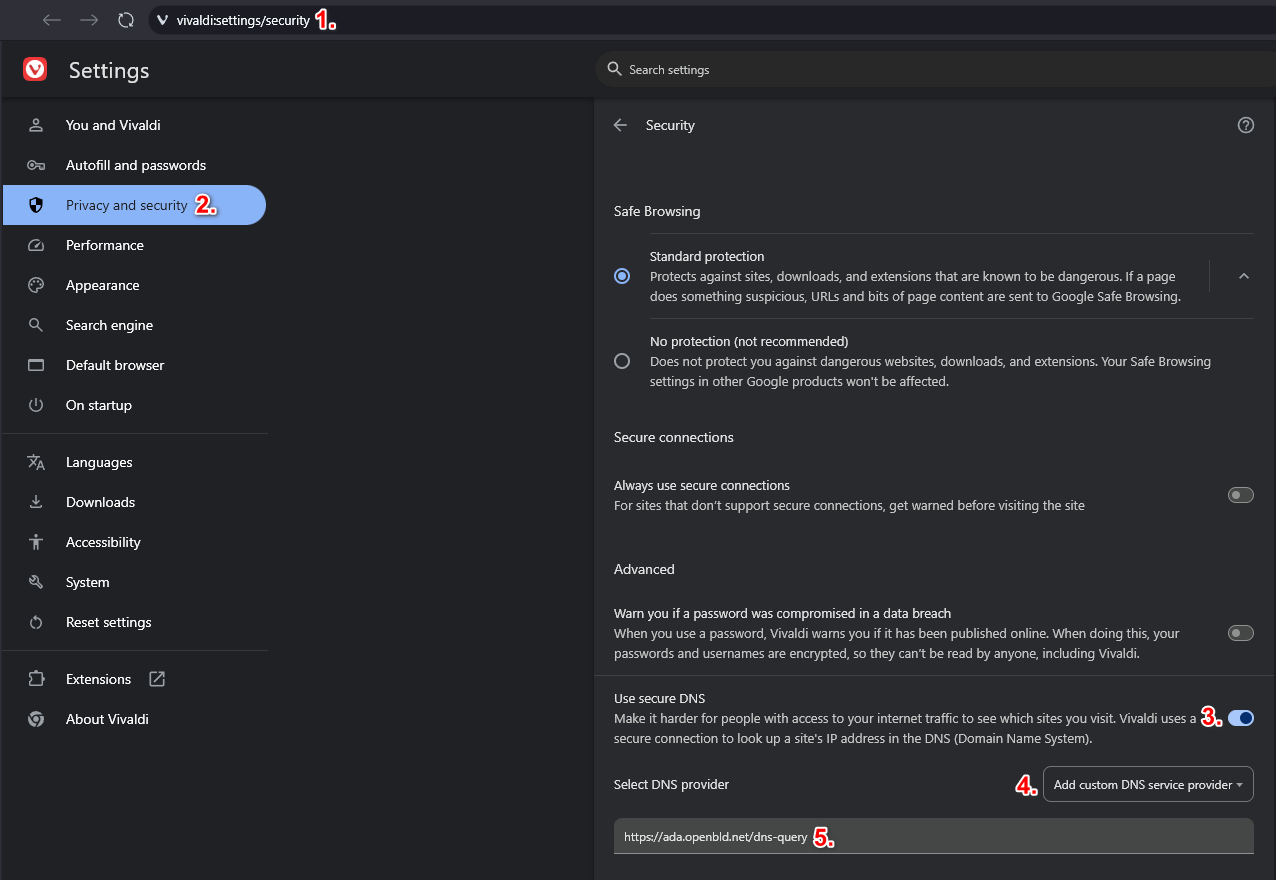
Task: Open the Add custom DNS service provider dropdown
Action: (x=1148, y=785)
